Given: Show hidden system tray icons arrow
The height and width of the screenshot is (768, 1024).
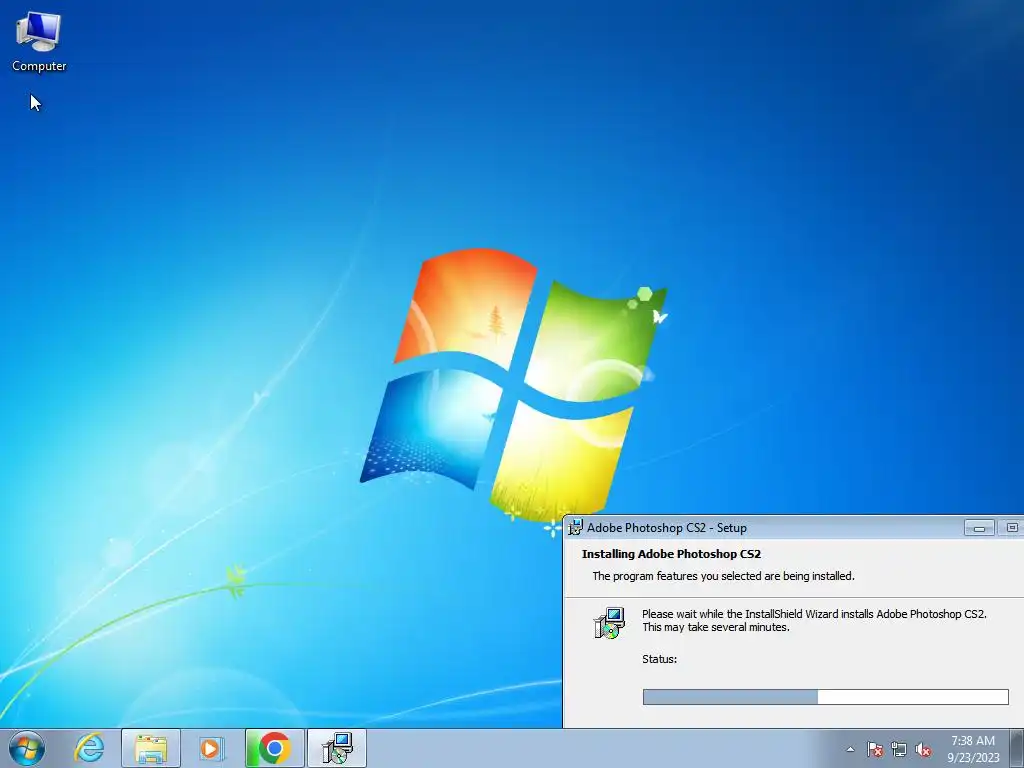Looking at the screenshot, I should (850, 749).
